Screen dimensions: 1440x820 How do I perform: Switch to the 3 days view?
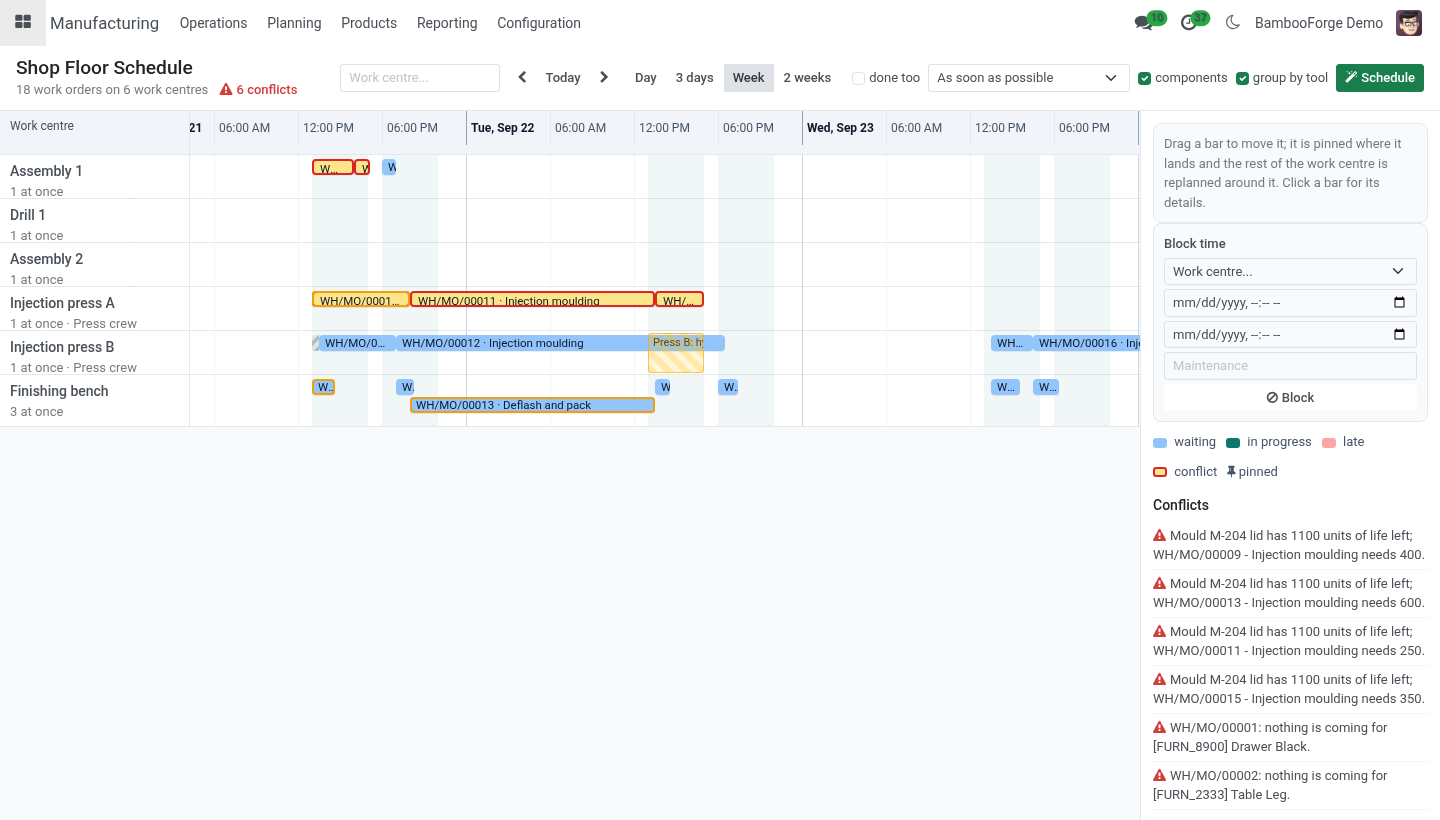[694, 77]
